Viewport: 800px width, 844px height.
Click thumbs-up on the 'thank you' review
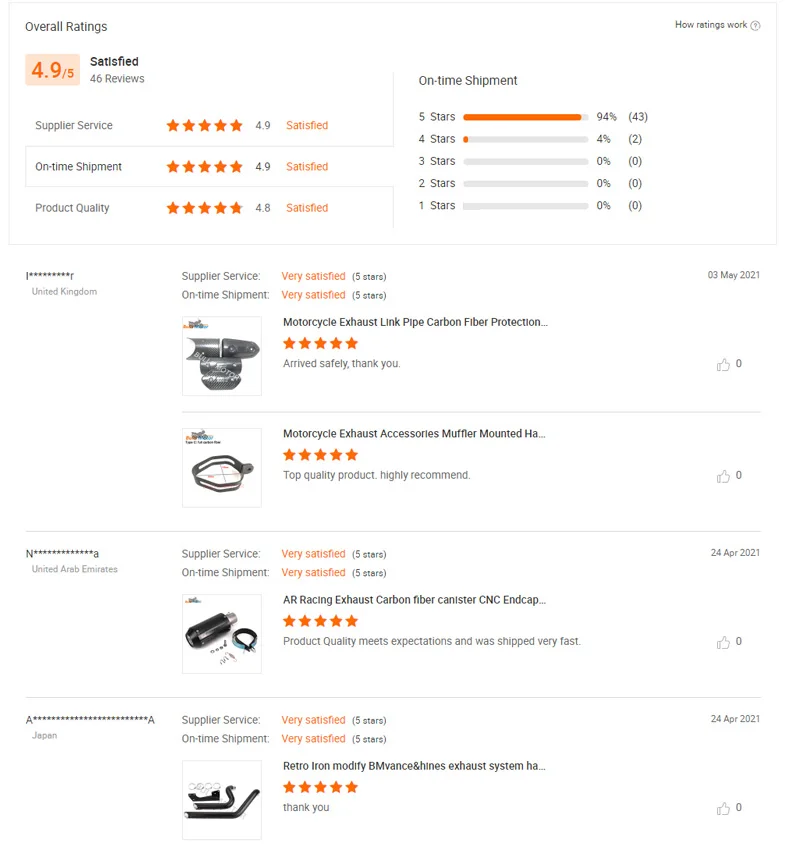(x=723, y=808)
